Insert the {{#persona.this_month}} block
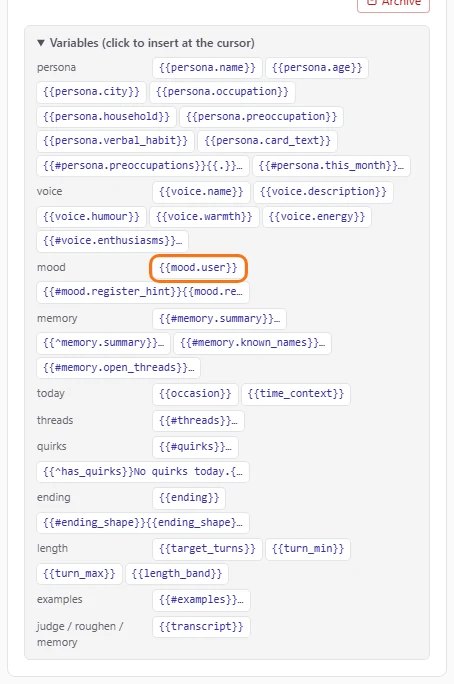This screenshot has width=454, height=684. point(331,166)
